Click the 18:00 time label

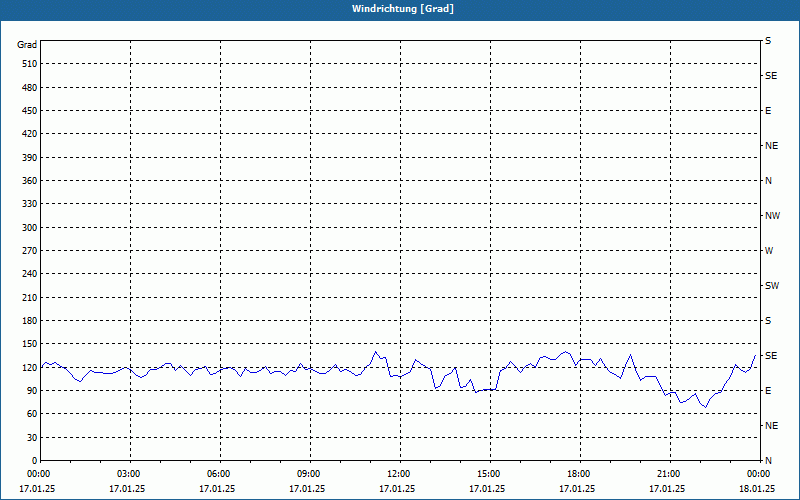(x=579, y=474)
